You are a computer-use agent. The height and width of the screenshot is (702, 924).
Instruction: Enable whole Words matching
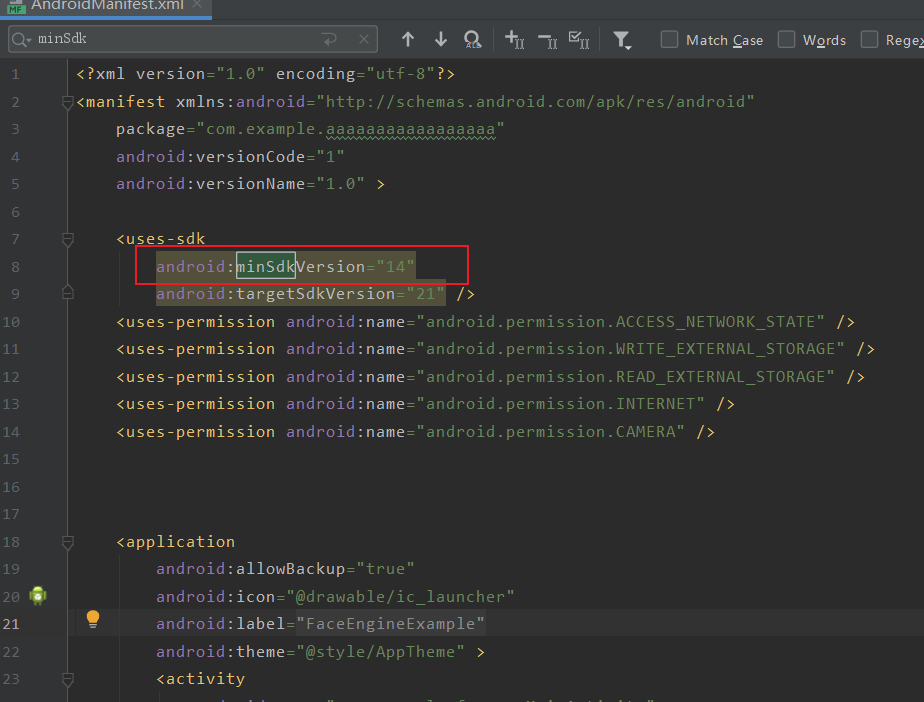coord(786,39)
